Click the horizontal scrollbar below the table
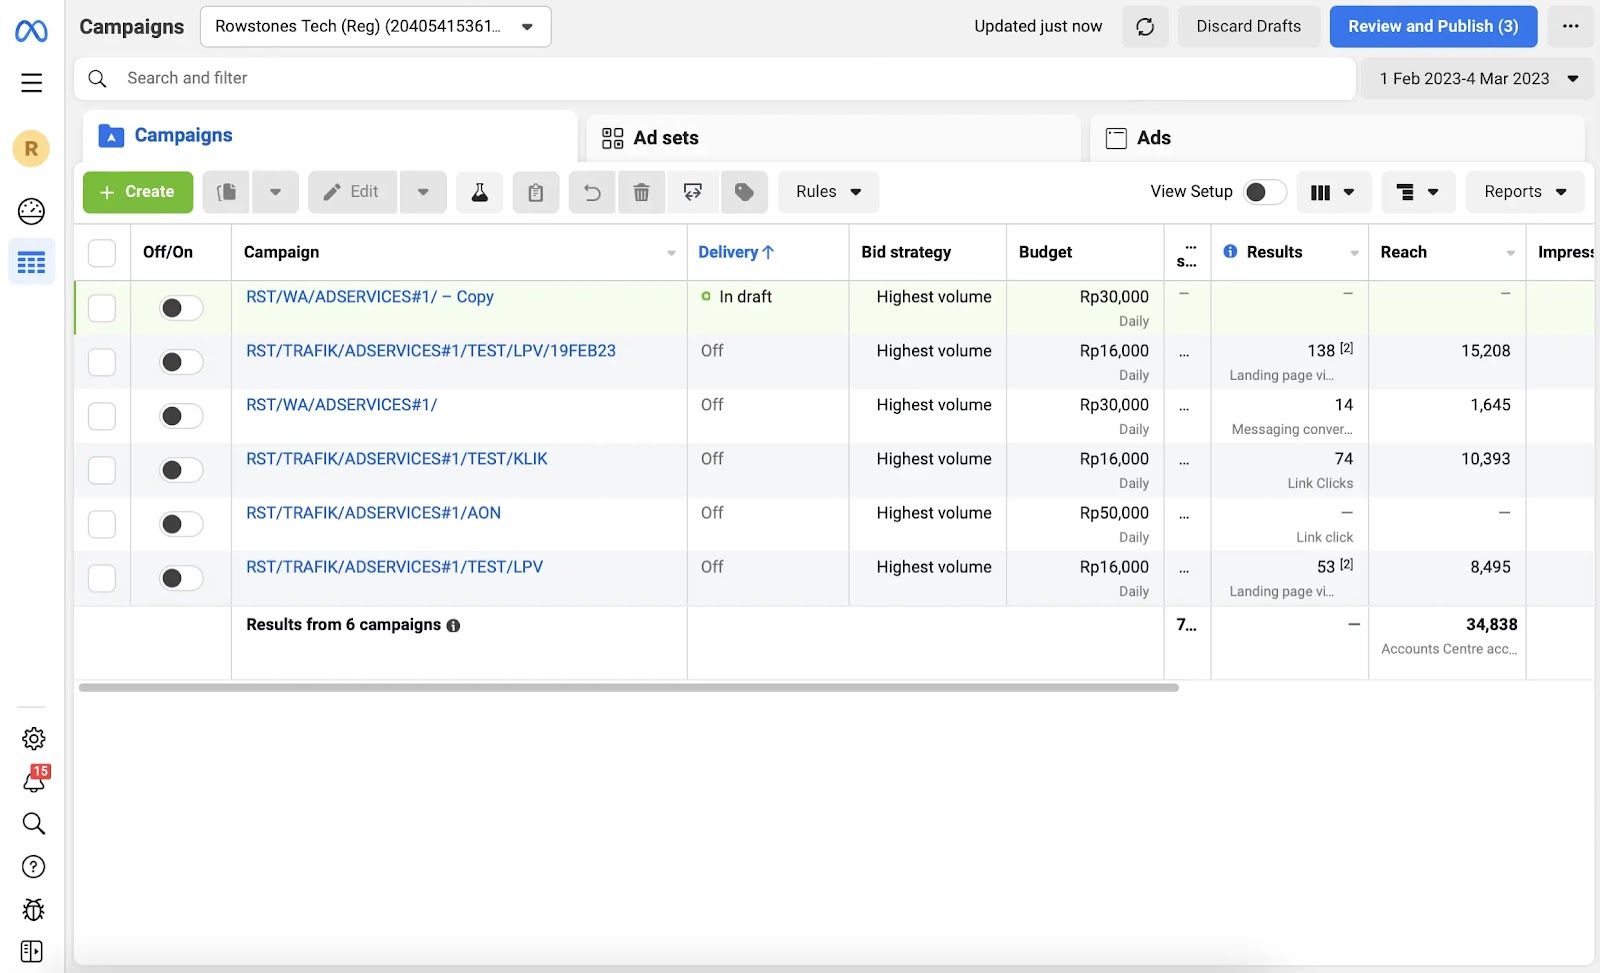The height and width of the screenshot is (973, 1600). click(628, 688)
